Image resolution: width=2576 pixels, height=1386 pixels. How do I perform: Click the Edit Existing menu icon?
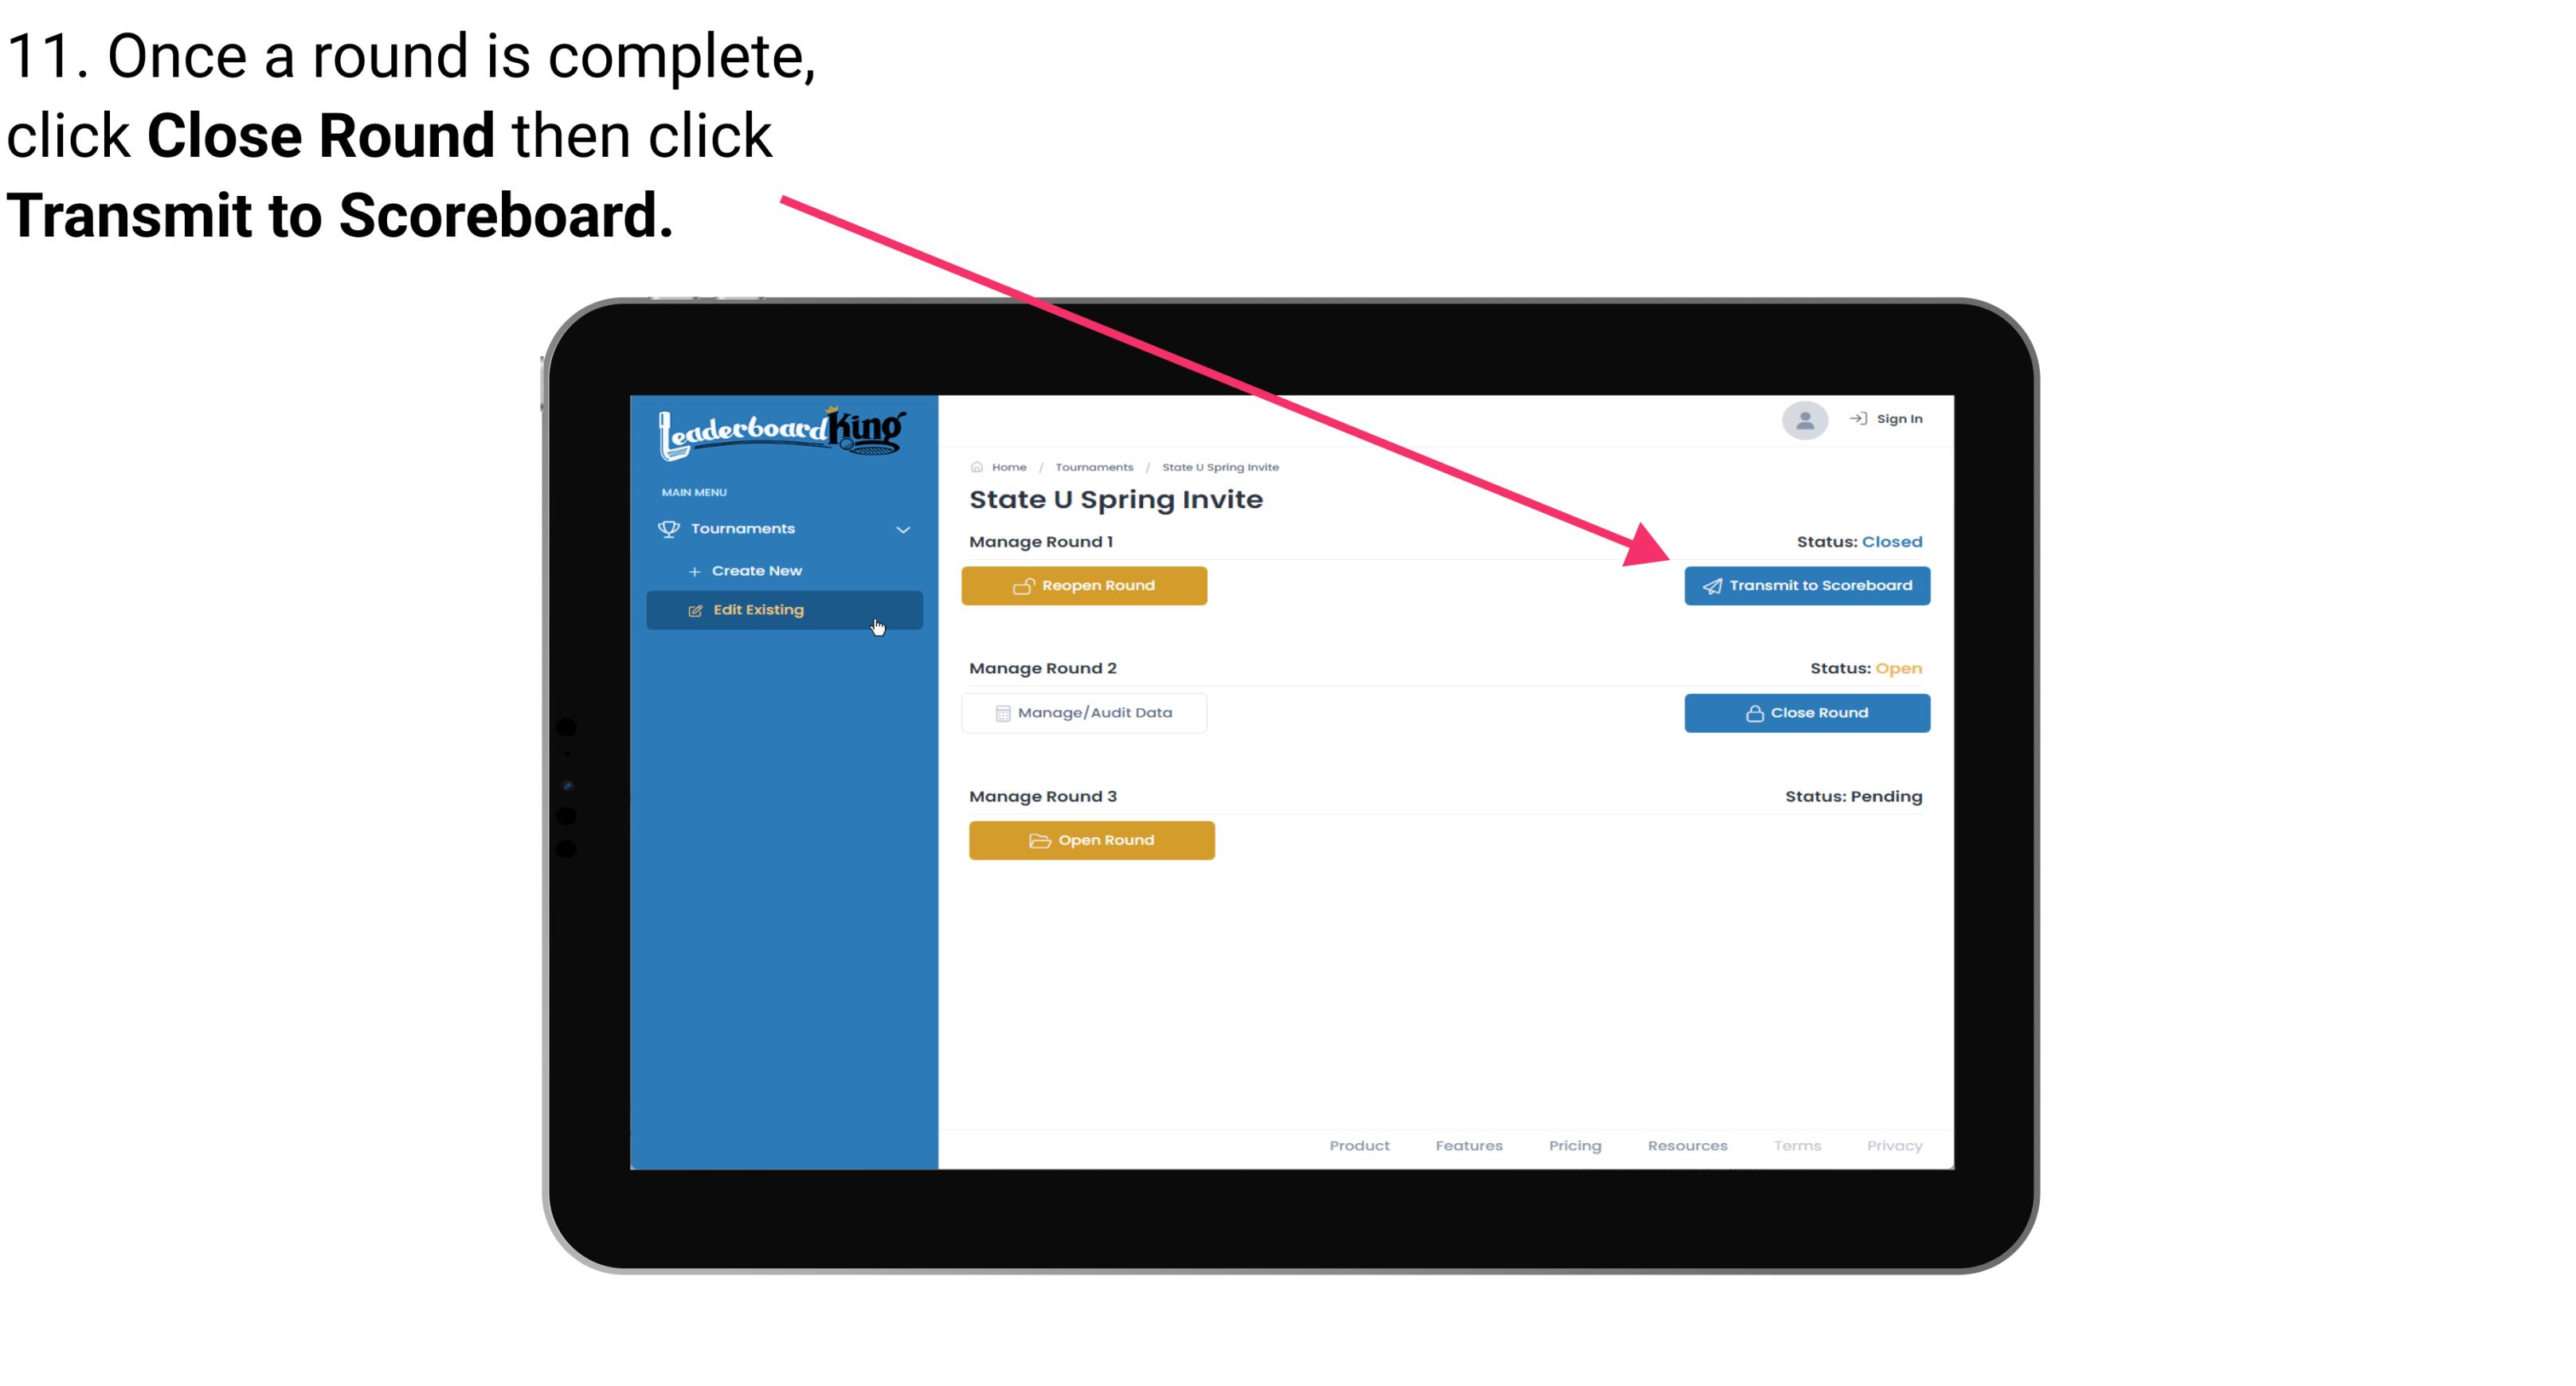click(695, 609)
